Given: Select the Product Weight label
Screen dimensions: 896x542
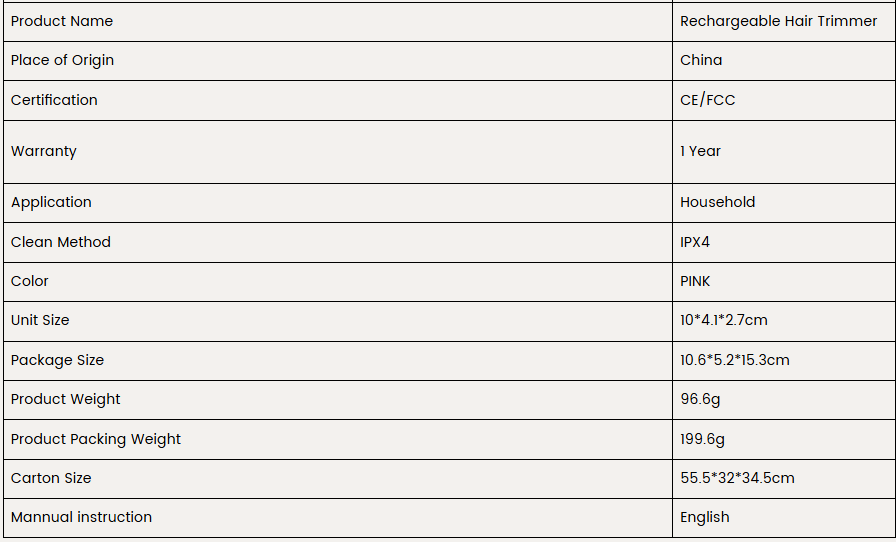Looking at the screenshot, I should [66, 399].
